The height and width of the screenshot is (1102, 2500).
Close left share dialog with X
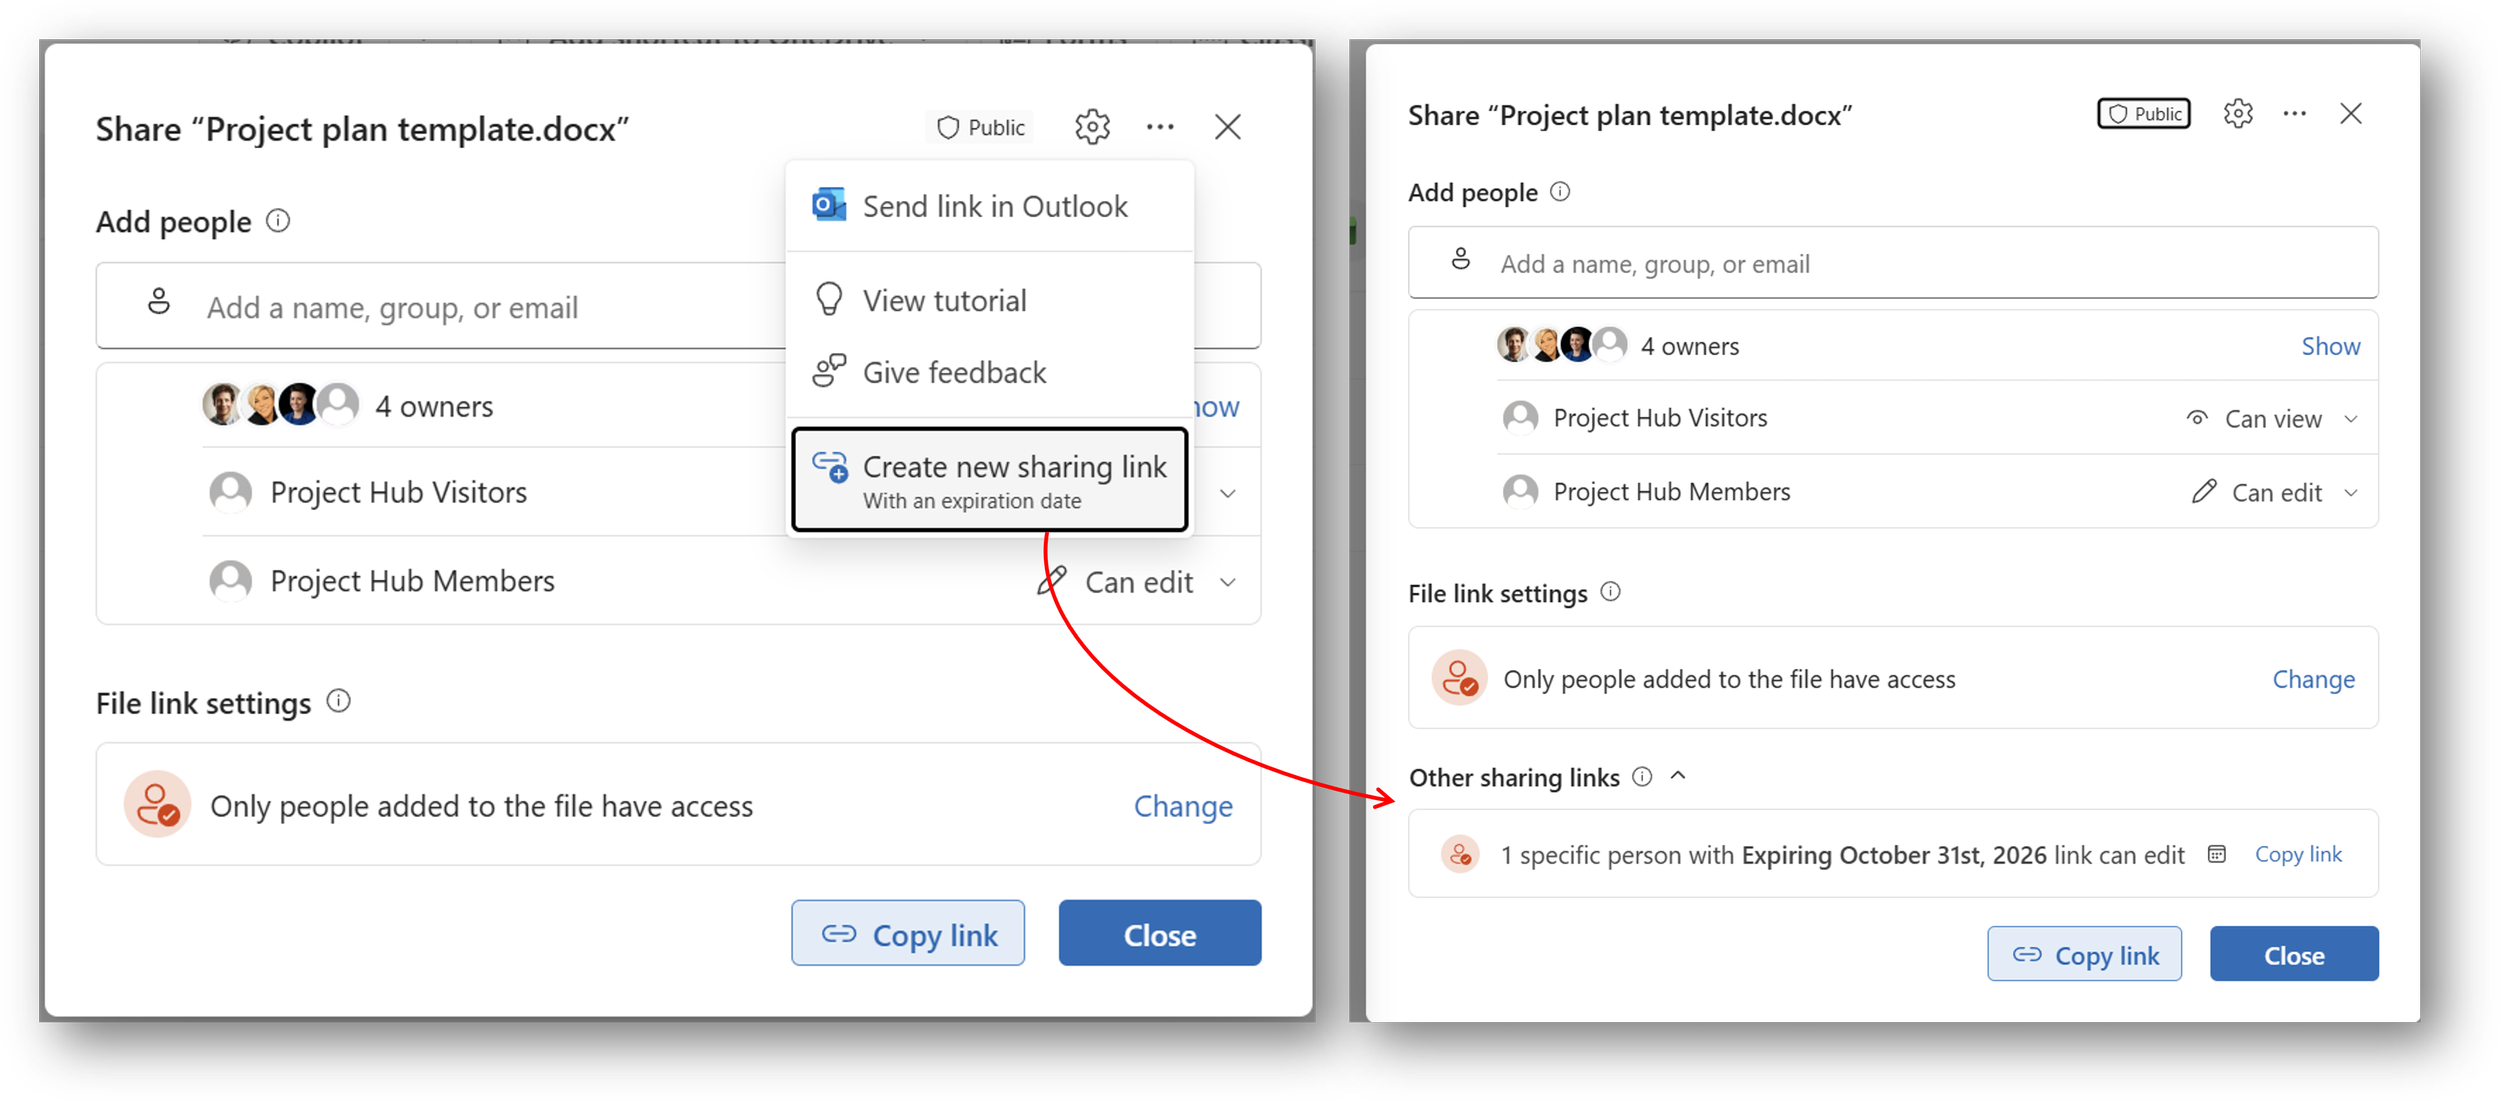[x=1228, y=127]
